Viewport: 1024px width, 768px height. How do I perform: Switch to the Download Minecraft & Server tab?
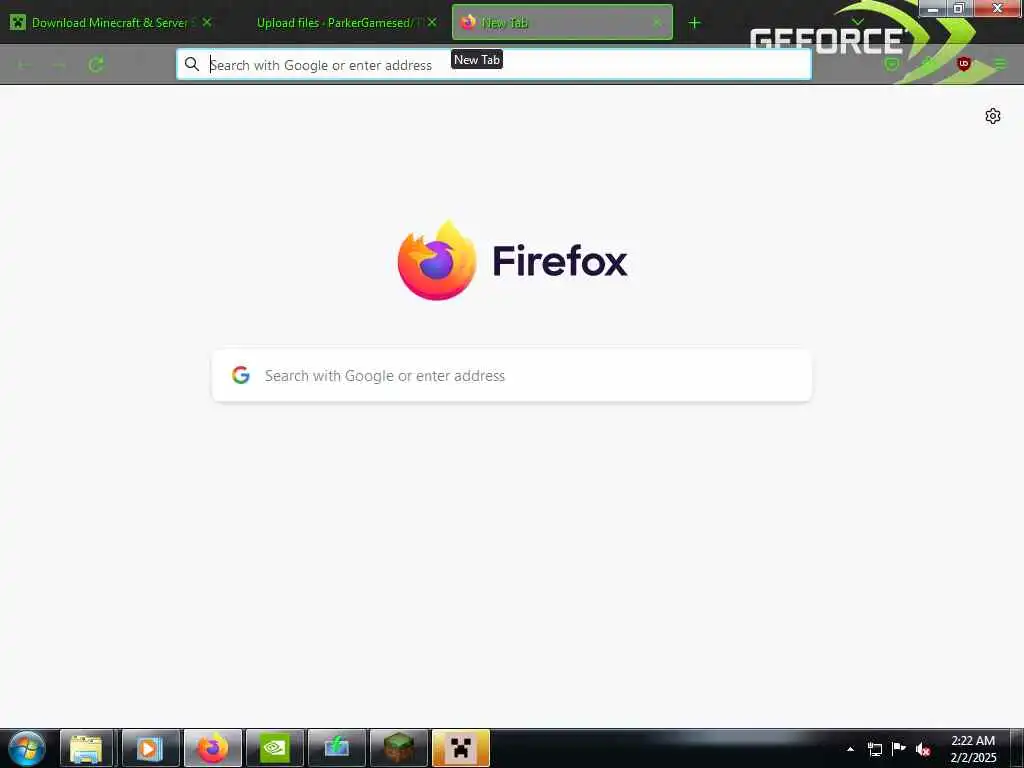(110, 23)
